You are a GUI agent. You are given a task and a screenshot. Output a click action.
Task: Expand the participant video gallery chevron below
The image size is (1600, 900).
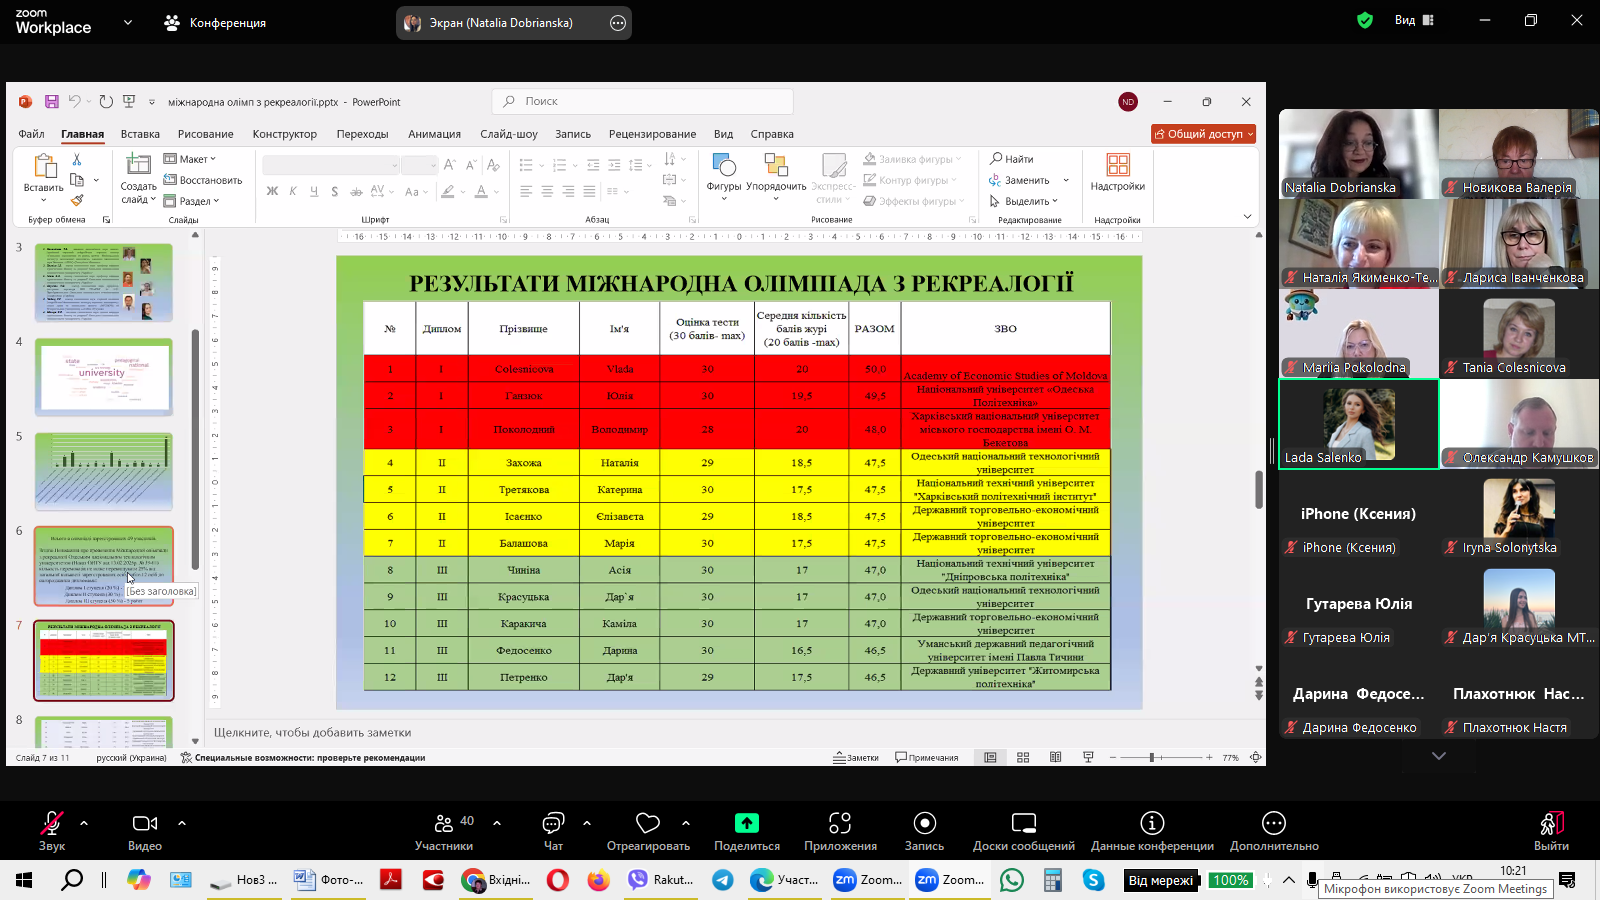coord(1438,756)
